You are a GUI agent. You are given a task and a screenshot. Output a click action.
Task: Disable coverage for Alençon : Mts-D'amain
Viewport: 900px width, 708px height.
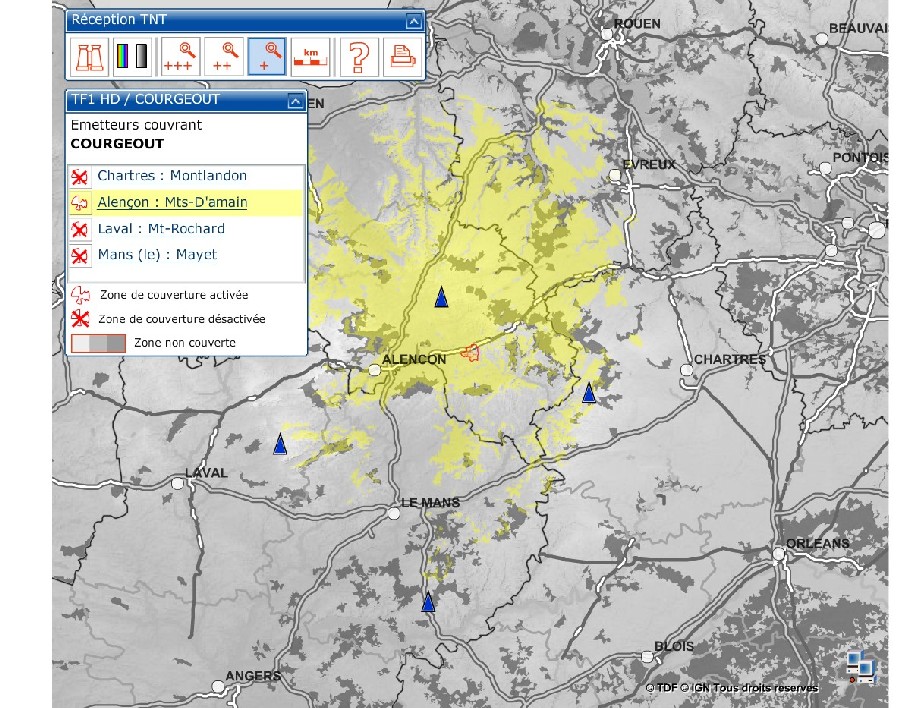pyautogui.click(x=80, y=203)
